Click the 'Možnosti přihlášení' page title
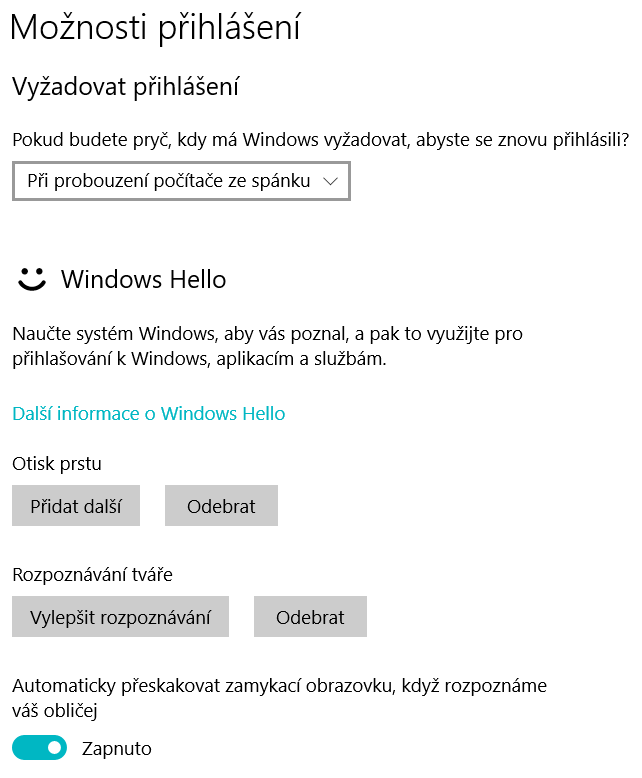642x778 pixels. [x=155, y=27]
